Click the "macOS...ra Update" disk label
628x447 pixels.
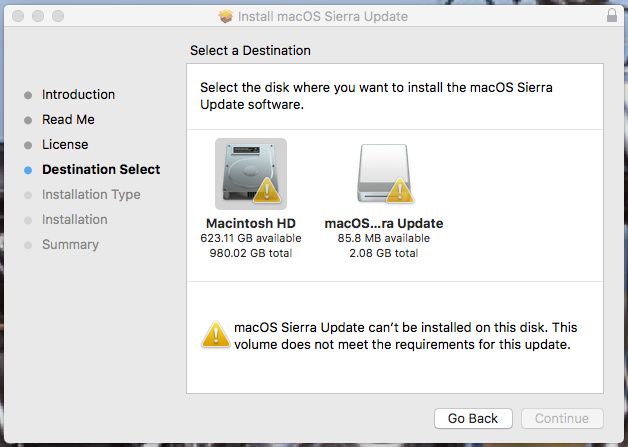384,223
